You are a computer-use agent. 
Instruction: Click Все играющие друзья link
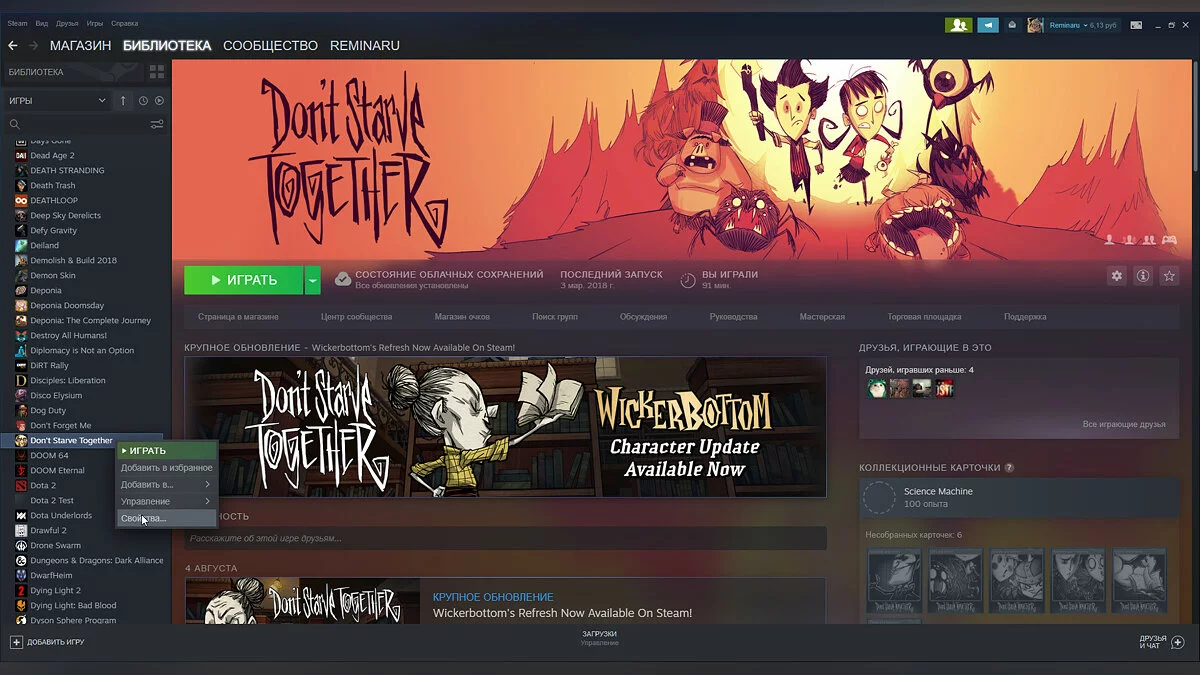click(x=1124, y=424)
